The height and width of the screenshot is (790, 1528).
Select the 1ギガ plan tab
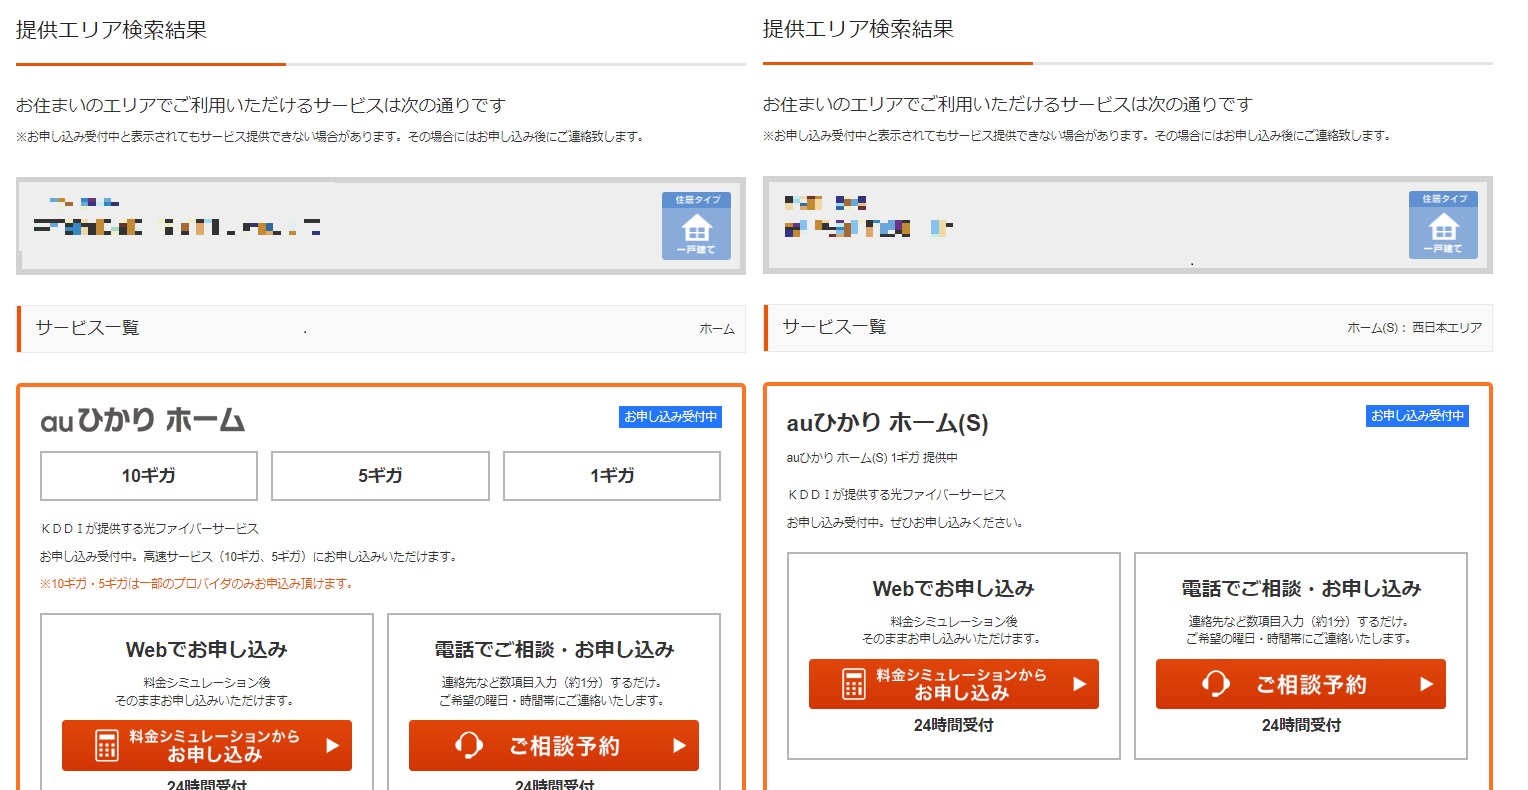612,476
